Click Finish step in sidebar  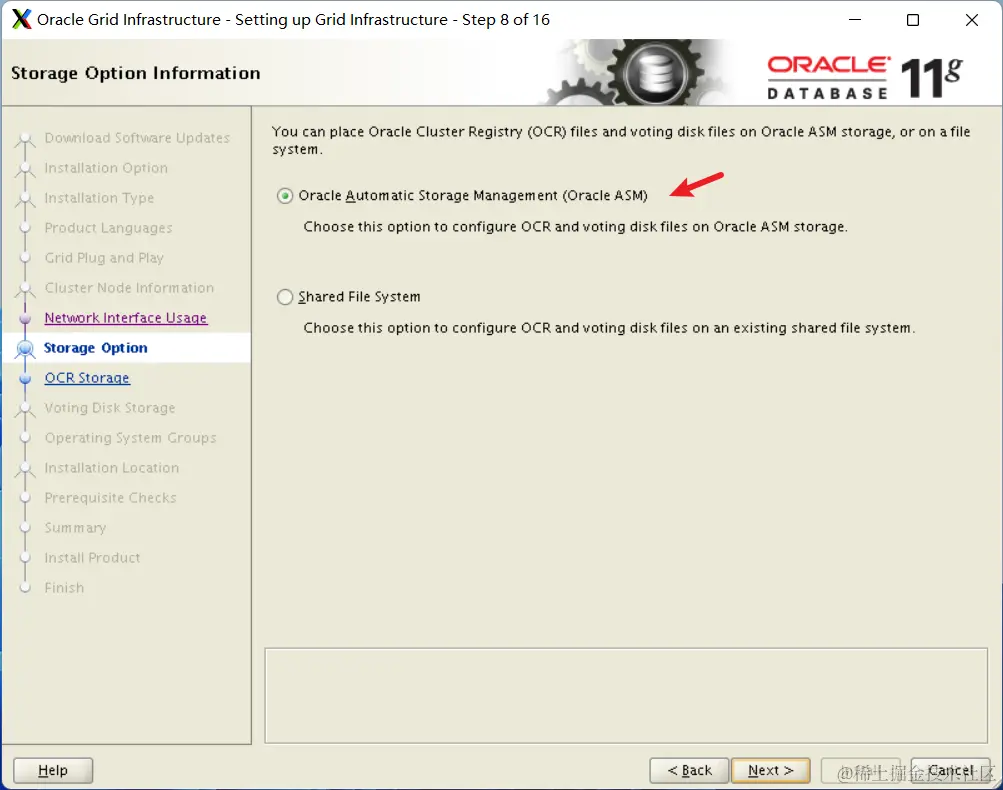coord(64,588)
